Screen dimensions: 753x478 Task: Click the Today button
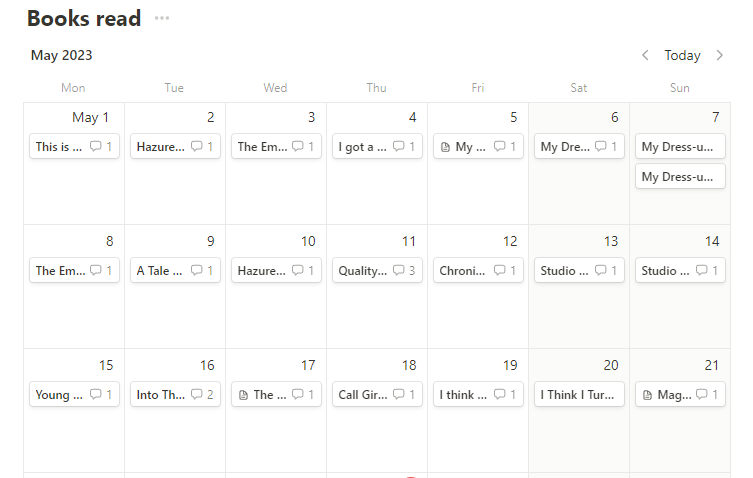click(682, 55)
